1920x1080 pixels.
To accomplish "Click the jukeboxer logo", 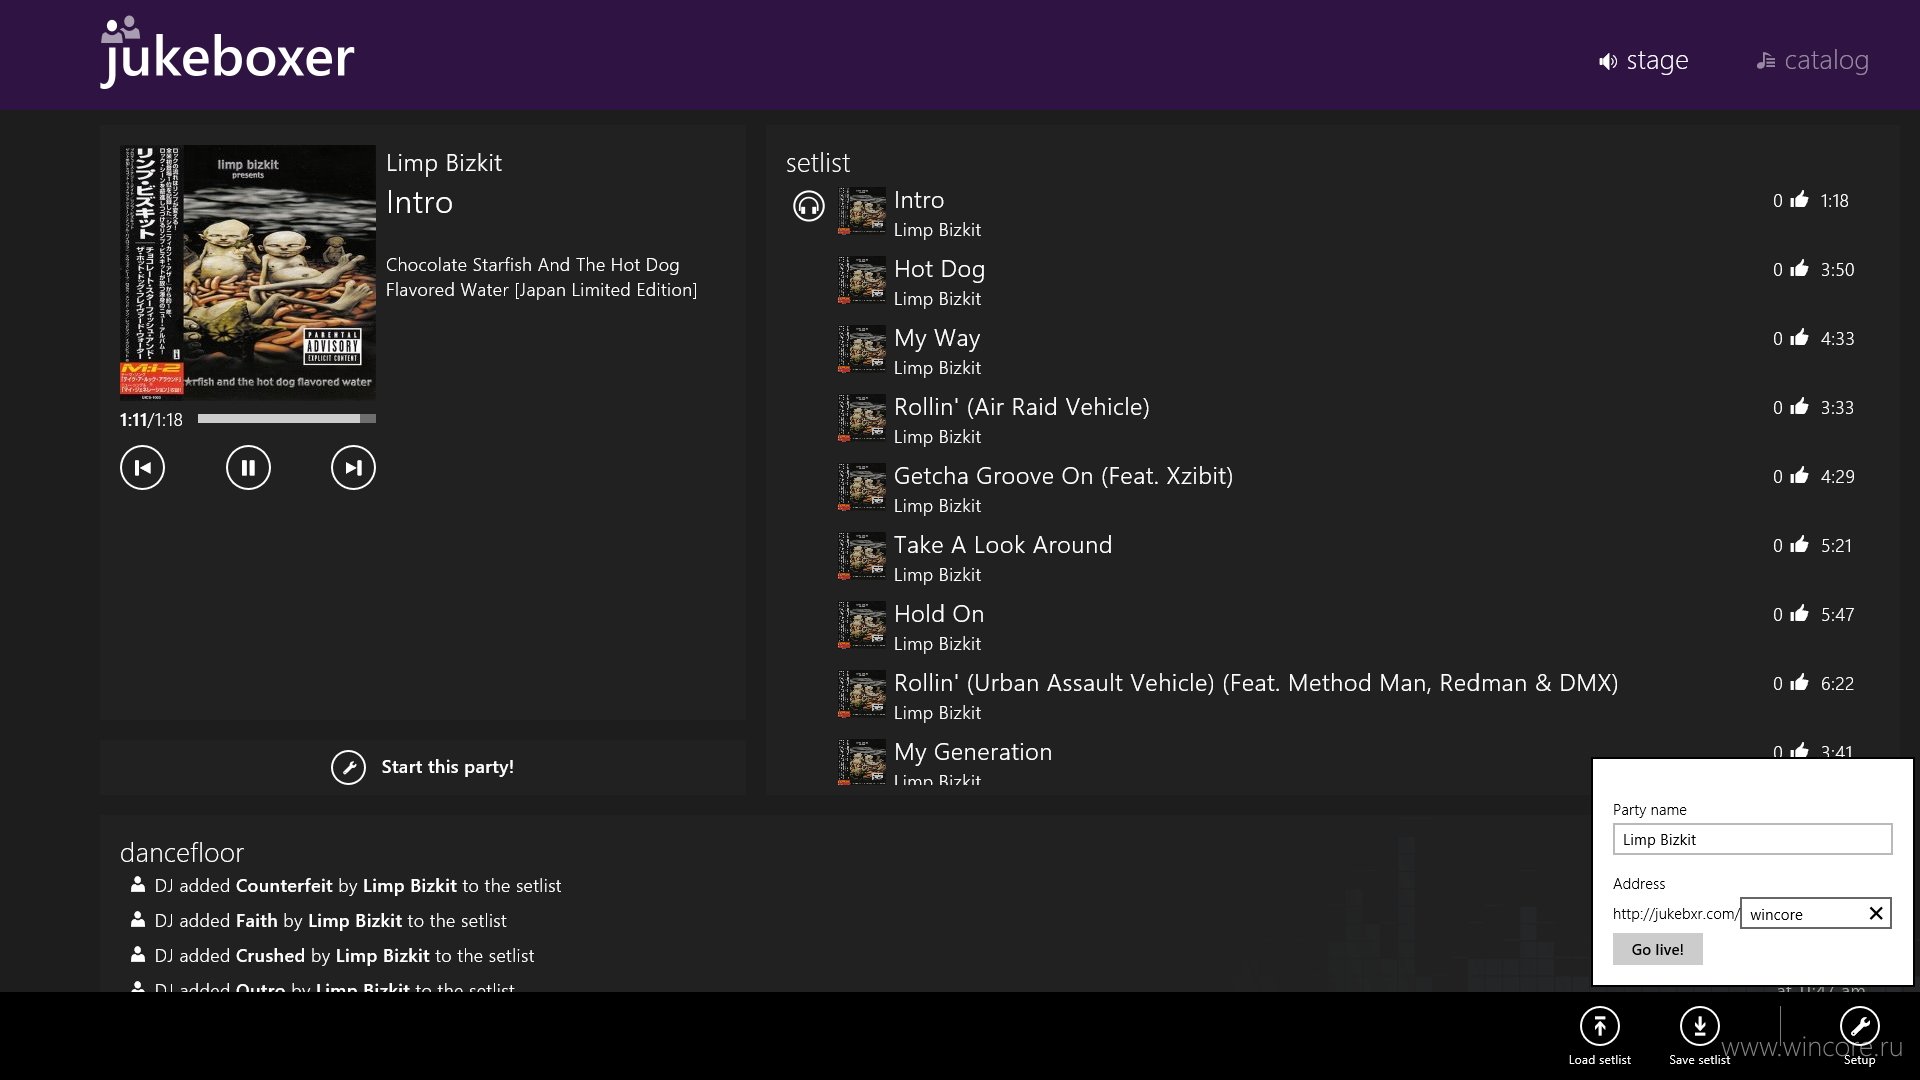I will click(227, 52).
